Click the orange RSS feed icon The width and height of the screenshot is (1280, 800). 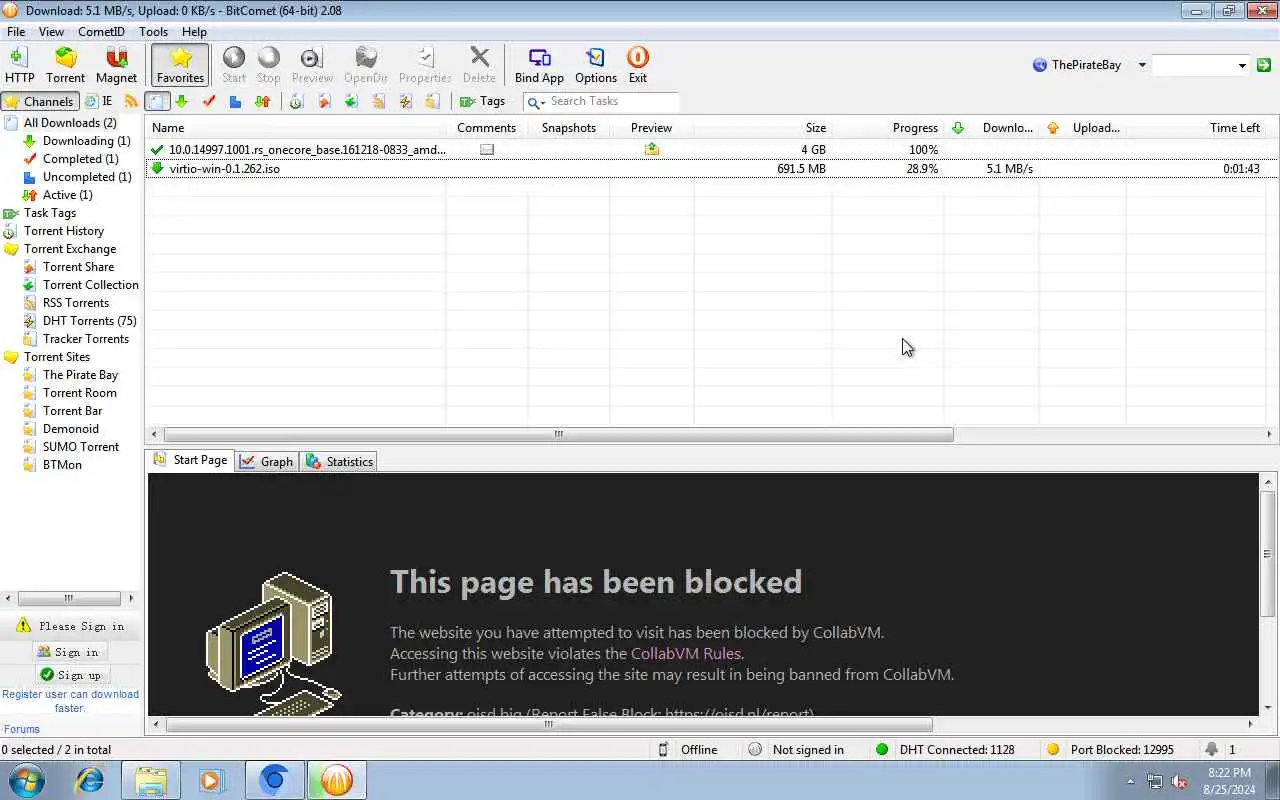[x=131, y=101]
